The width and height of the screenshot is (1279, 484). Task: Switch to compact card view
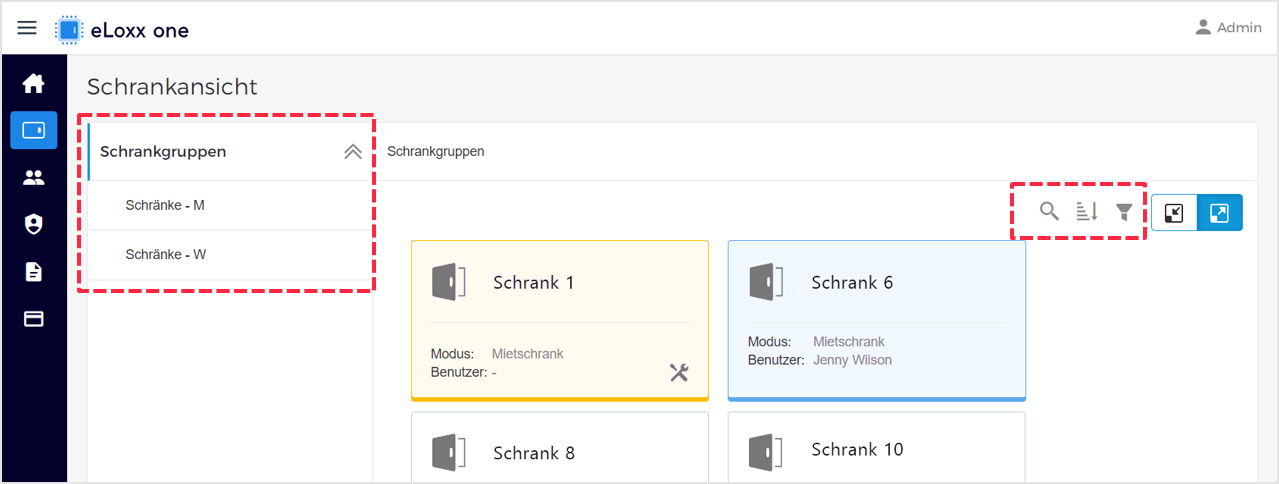pos(1174,212)
